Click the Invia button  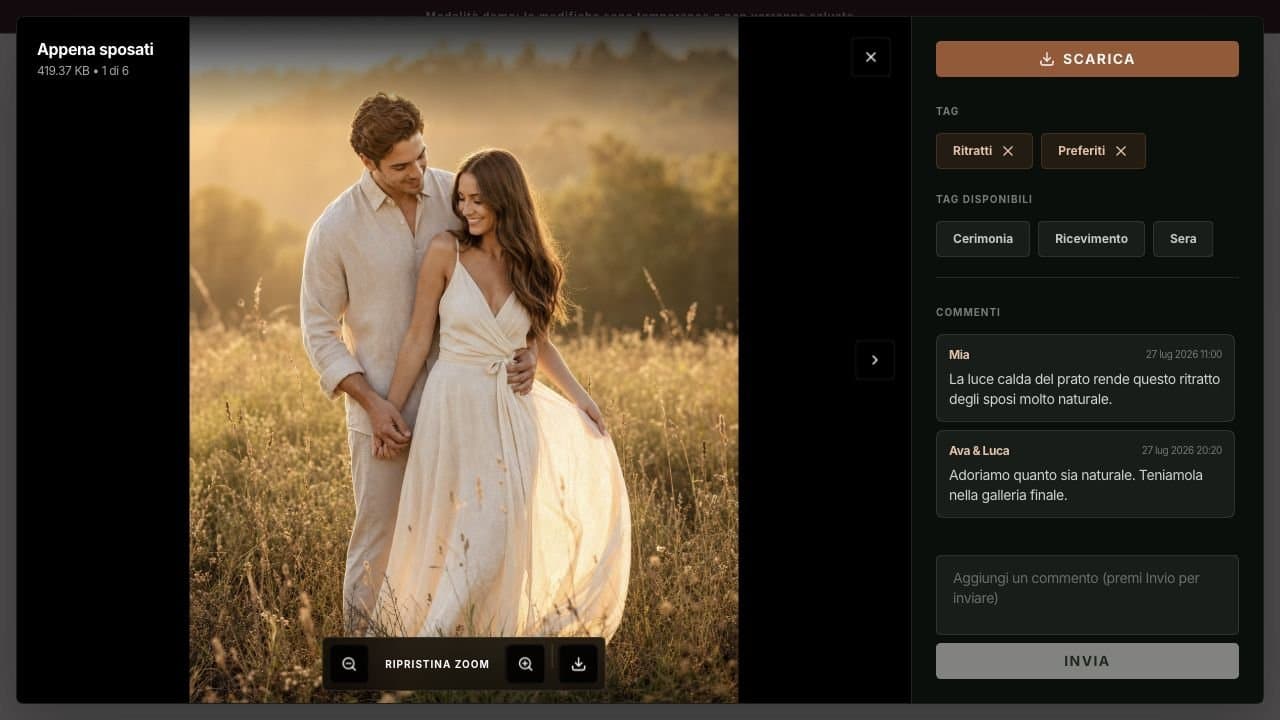(1087, 661)
